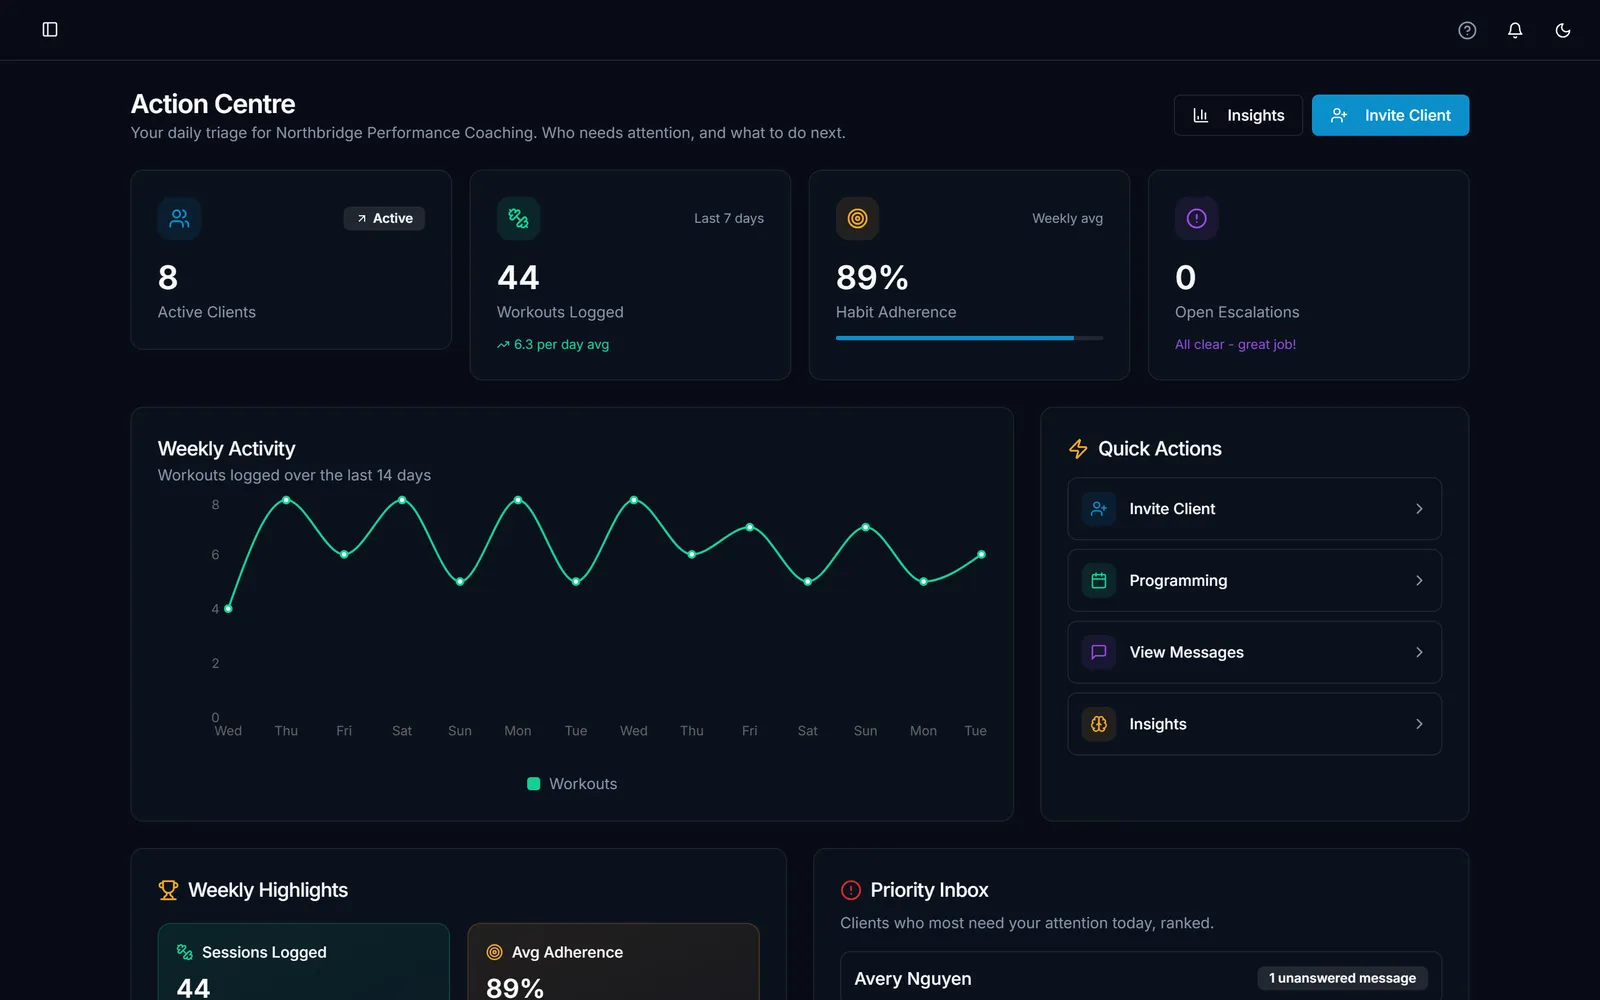This screenshot has height=1000, width=1600.
Task: Click the Programming calendar icon
Action: [x=1099, y=580]
